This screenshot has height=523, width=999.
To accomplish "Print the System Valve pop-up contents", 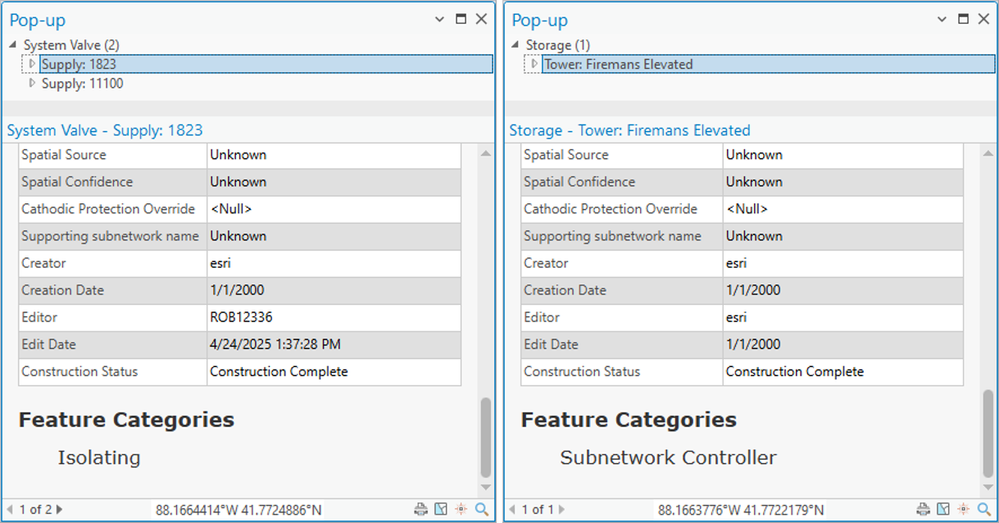I will click(421, 510).
